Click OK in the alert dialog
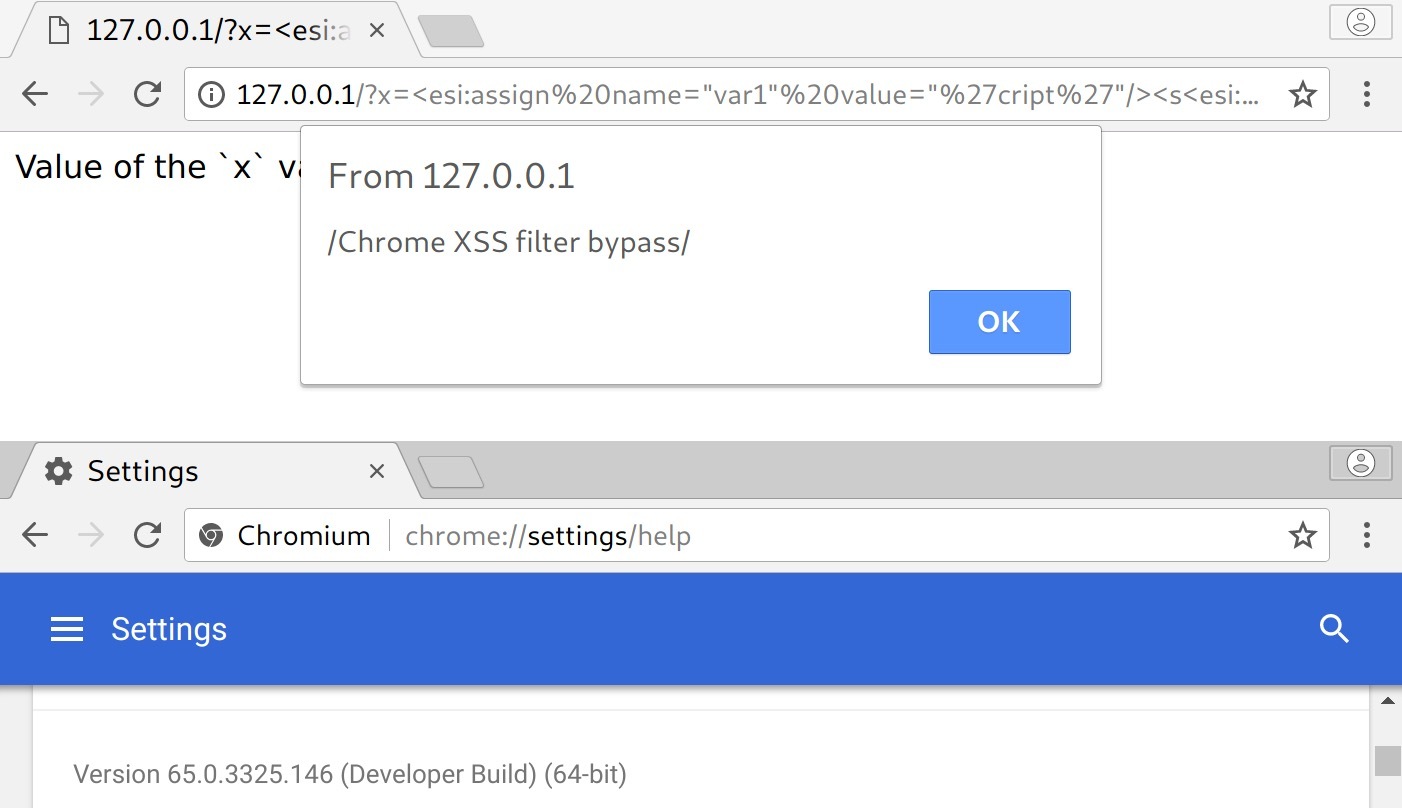The height and width of the screenshot is (808, 1402). pyautogui.click(x=999, y=322)
